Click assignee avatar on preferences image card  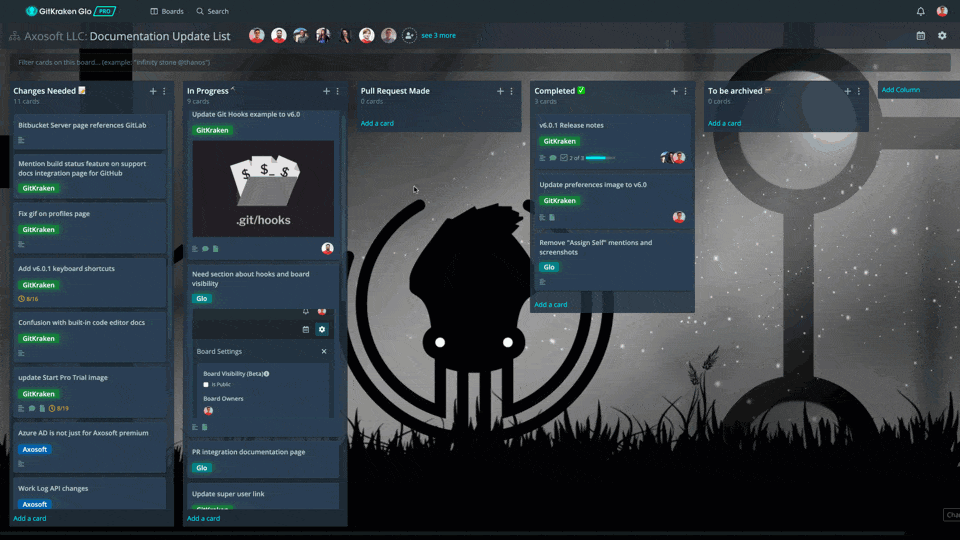(679, 217)
